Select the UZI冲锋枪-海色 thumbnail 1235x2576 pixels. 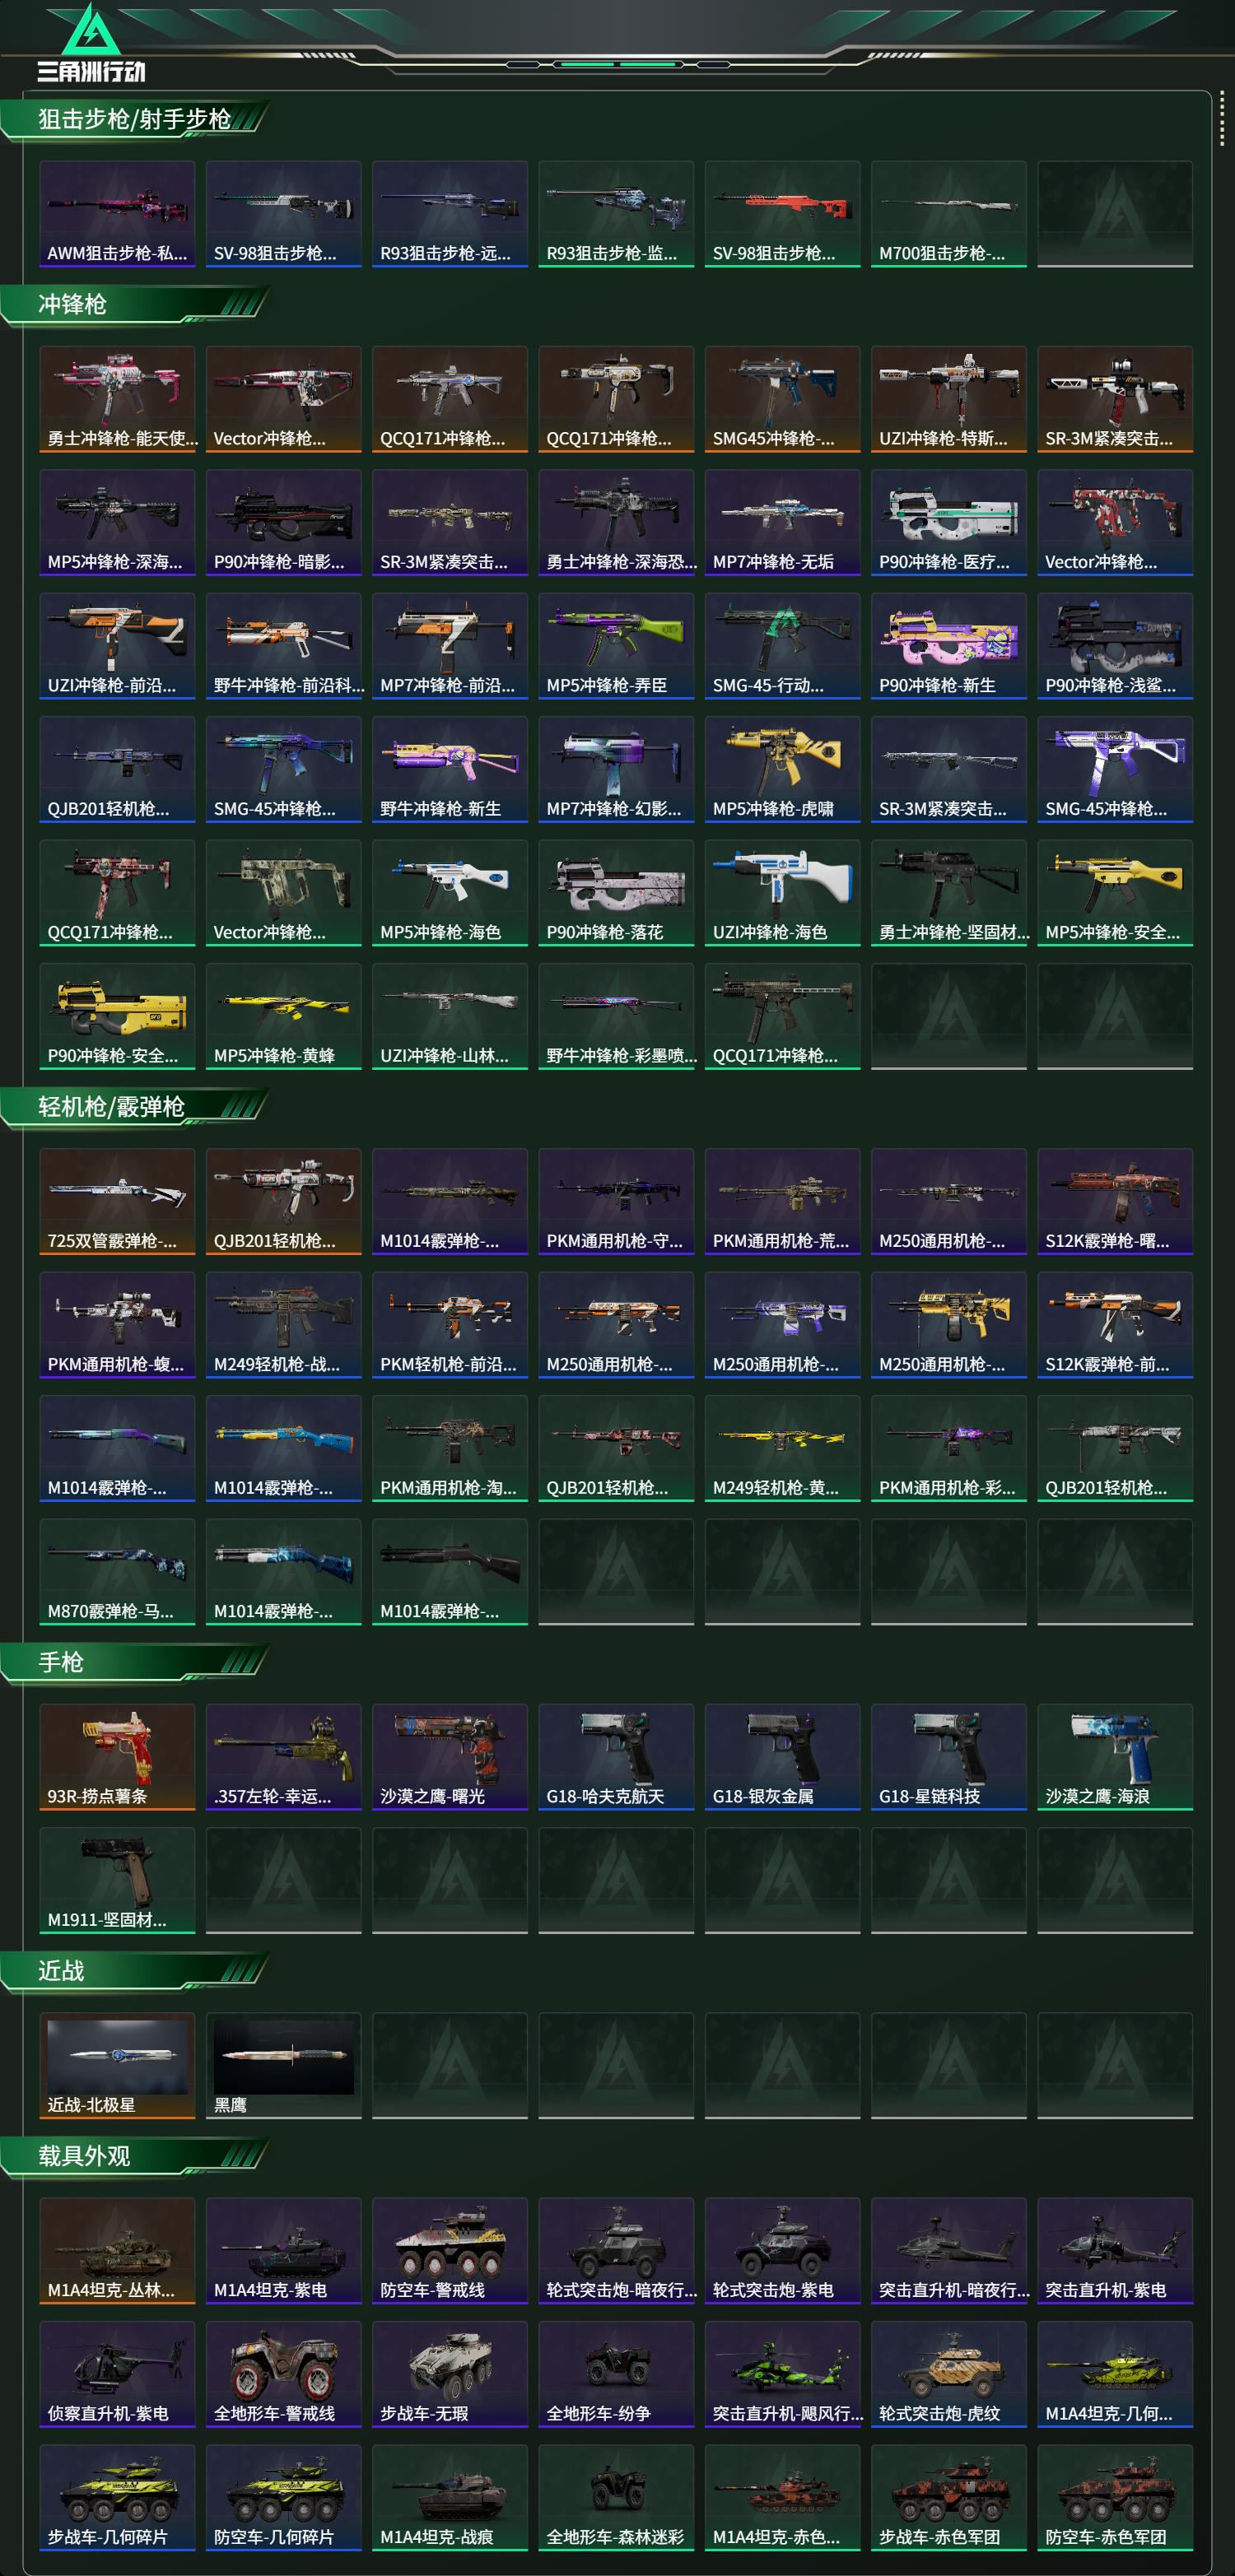pyautogui.click(x=782, y=893)
